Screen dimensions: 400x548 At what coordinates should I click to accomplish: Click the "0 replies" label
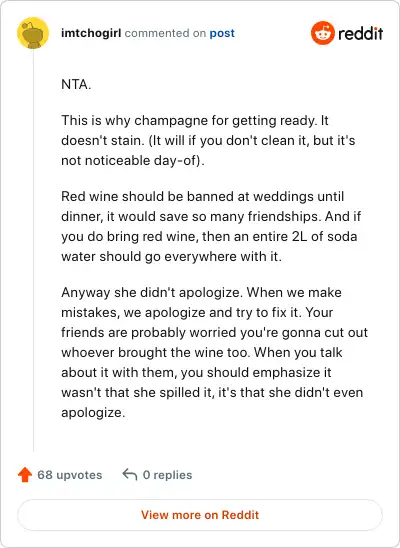[x=167, y=475]
